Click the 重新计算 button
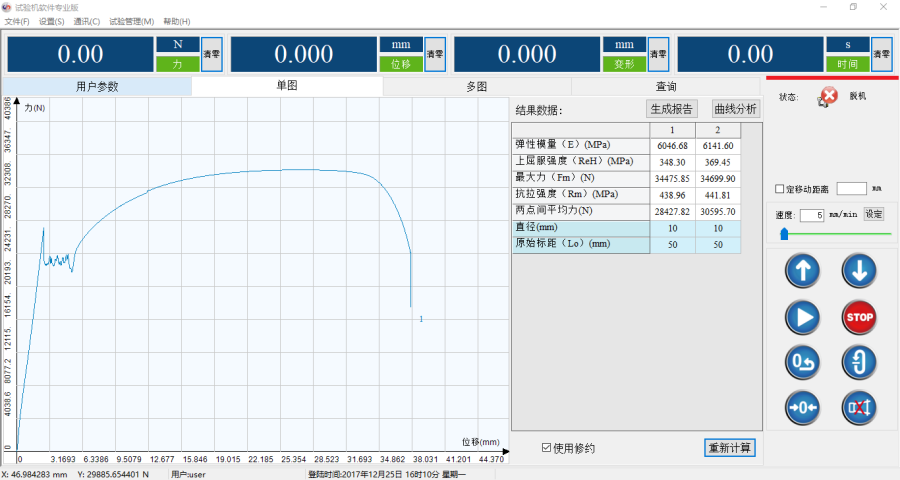This screenshot has height=480, width=900. [x=730, y=447]
